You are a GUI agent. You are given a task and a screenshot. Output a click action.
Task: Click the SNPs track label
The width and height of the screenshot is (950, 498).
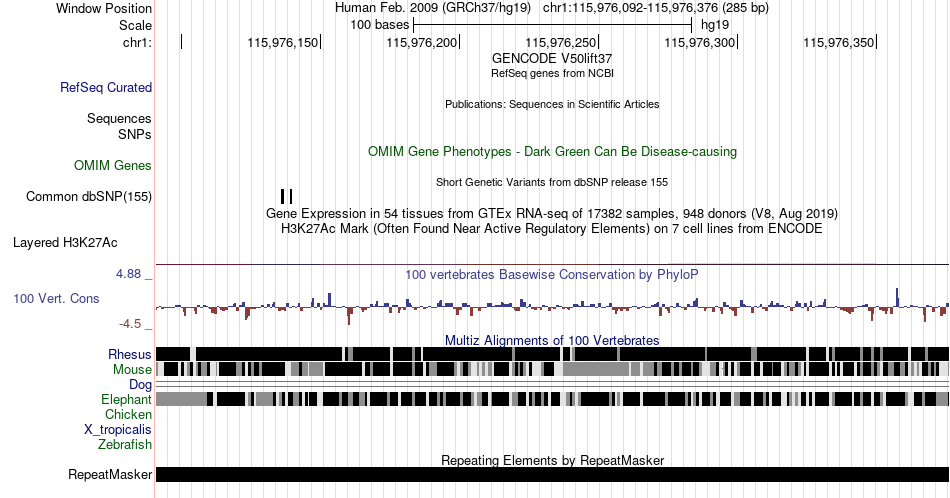point(135,134)
